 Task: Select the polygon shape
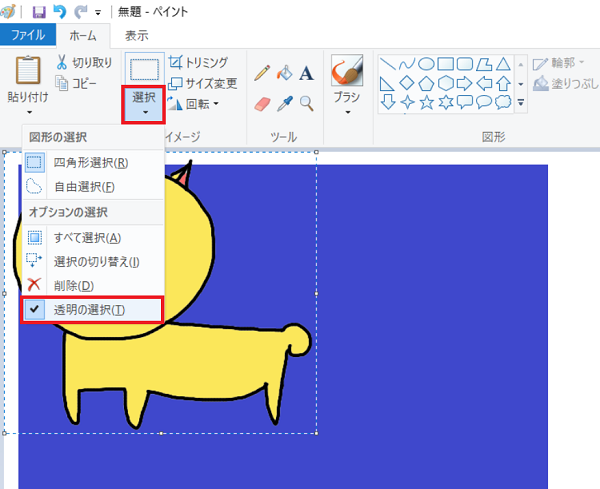click(x=484, y=64)
